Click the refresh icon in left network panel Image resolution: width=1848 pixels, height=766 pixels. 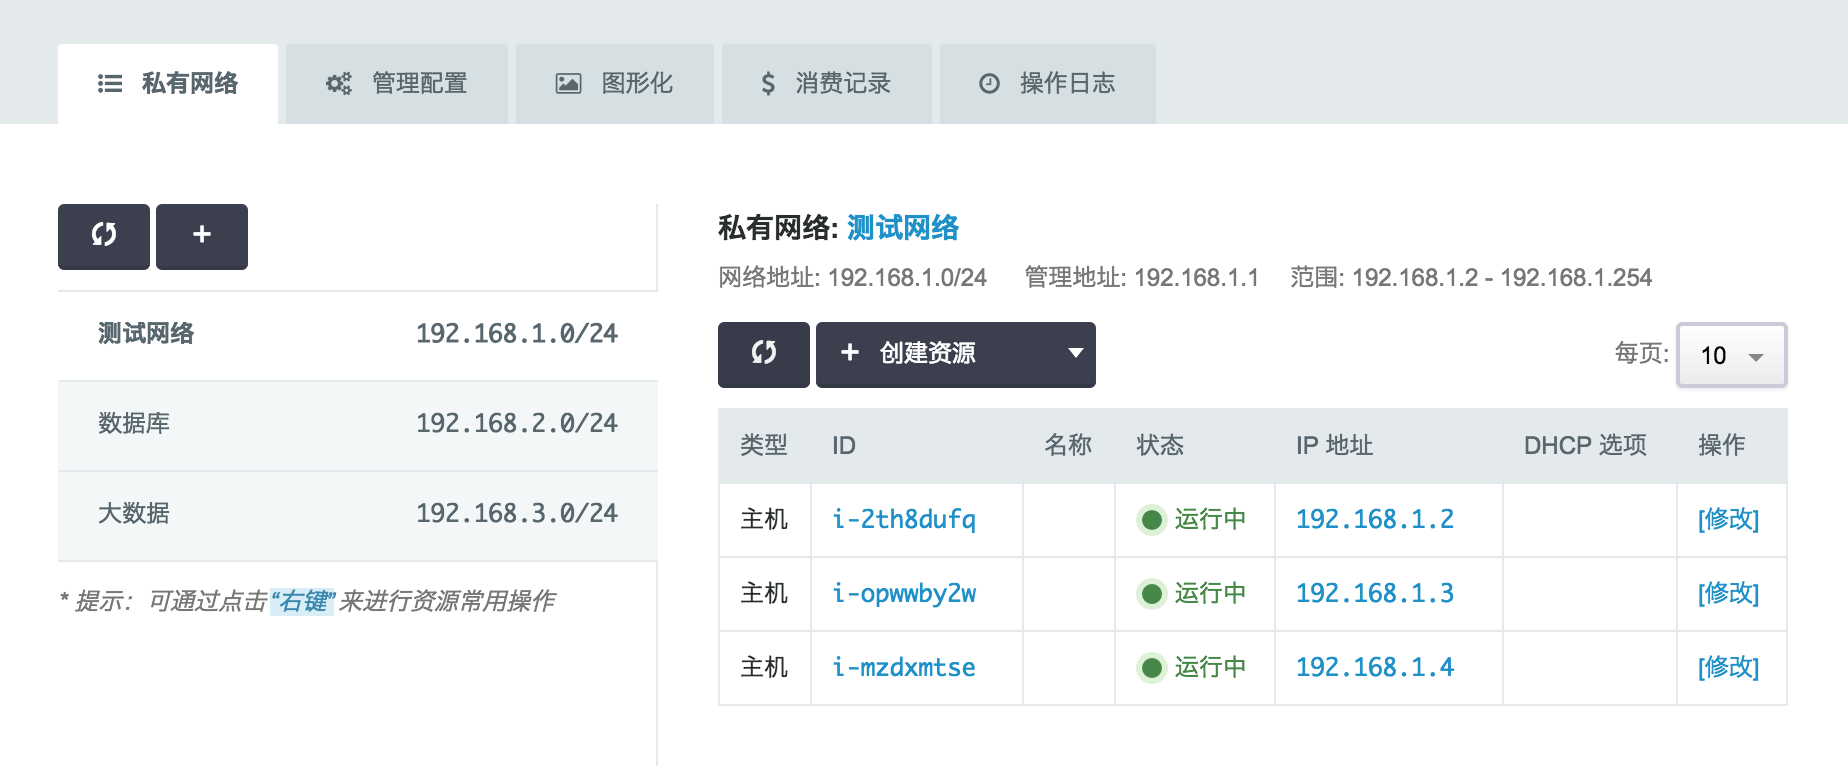coord(104,236)
